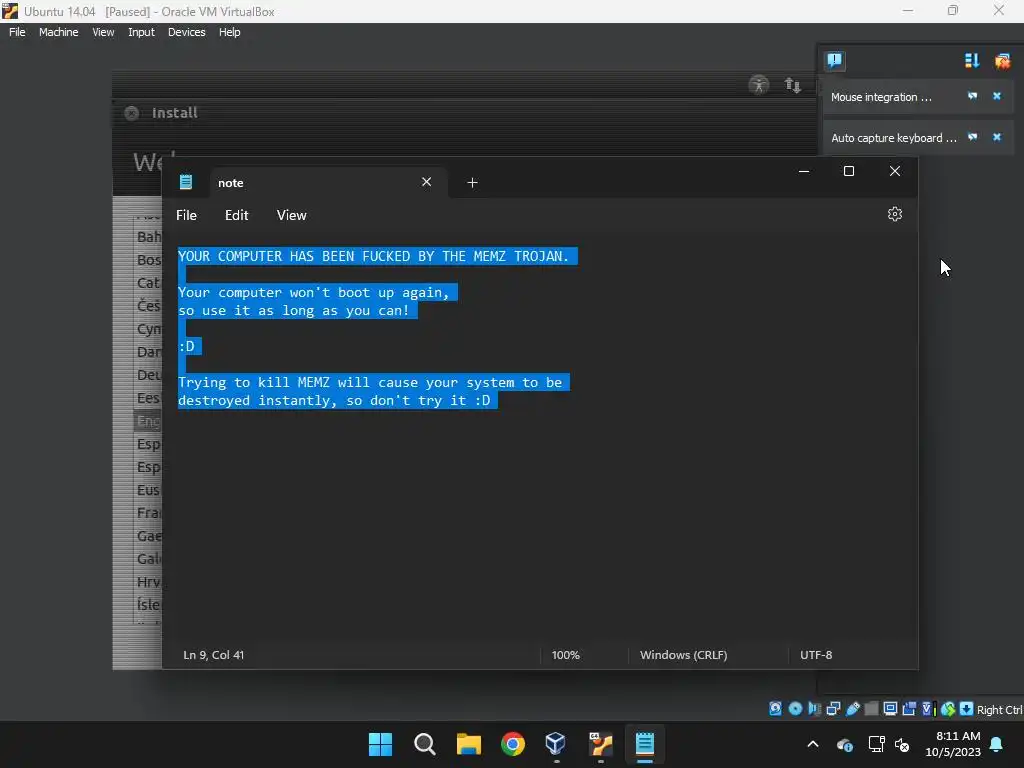Image resolution: width=1024 pixels, height=768 pixels.
Task: Toggle the VirtualBox notification center icon
Action: point(834,61)
